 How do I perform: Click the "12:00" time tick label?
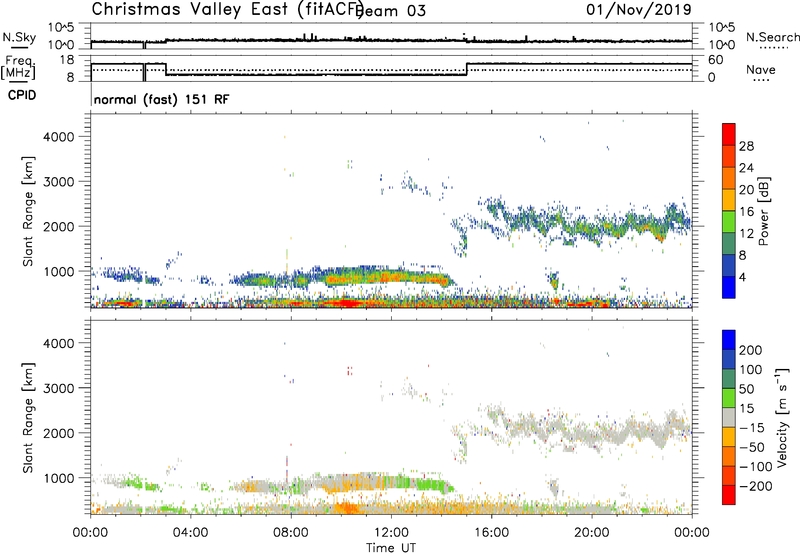(391, 533)
